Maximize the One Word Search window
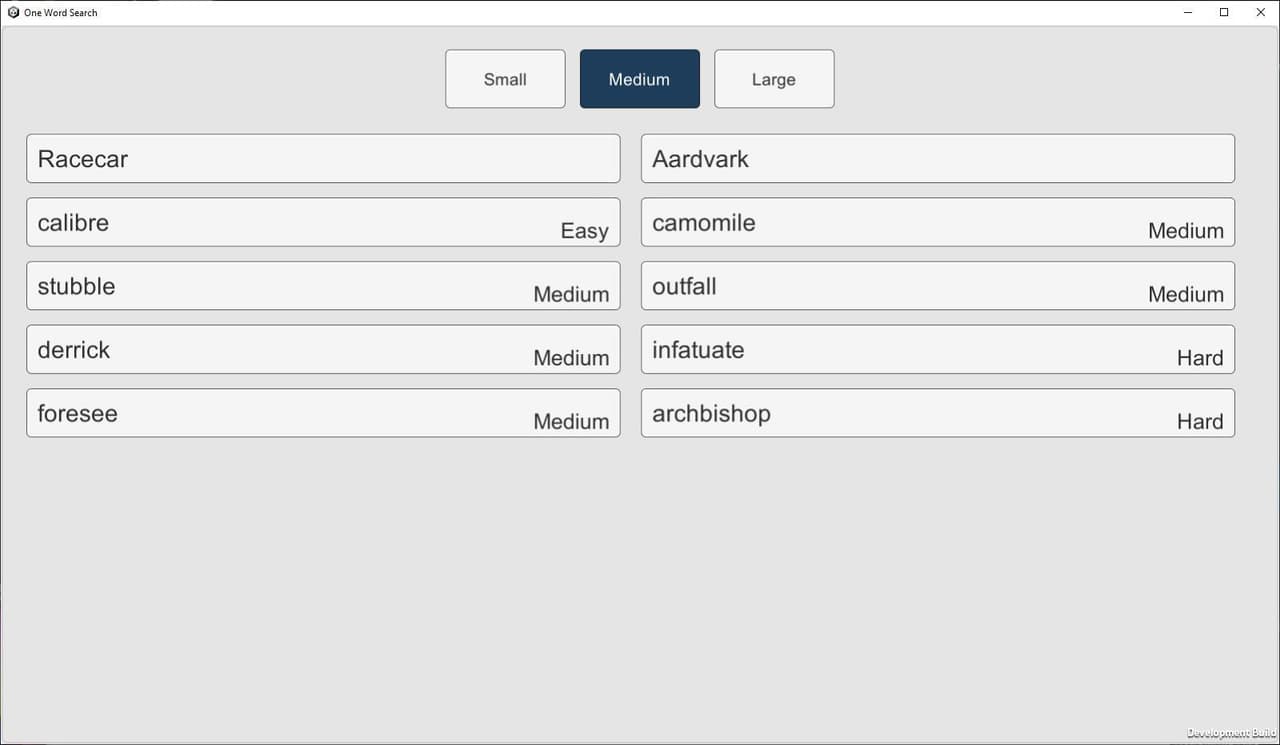The height and width of the screenshot is (745, 1280). point(1224,13)
